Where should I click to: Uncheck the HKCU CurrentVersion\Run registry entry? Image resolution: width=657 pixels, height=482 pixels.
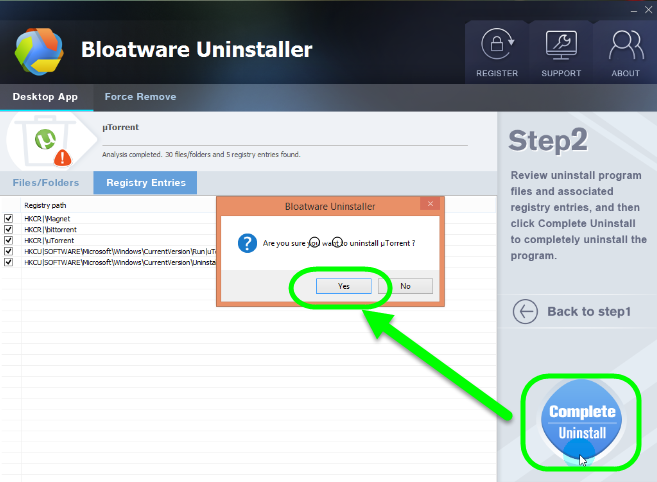tap(8, 251)
